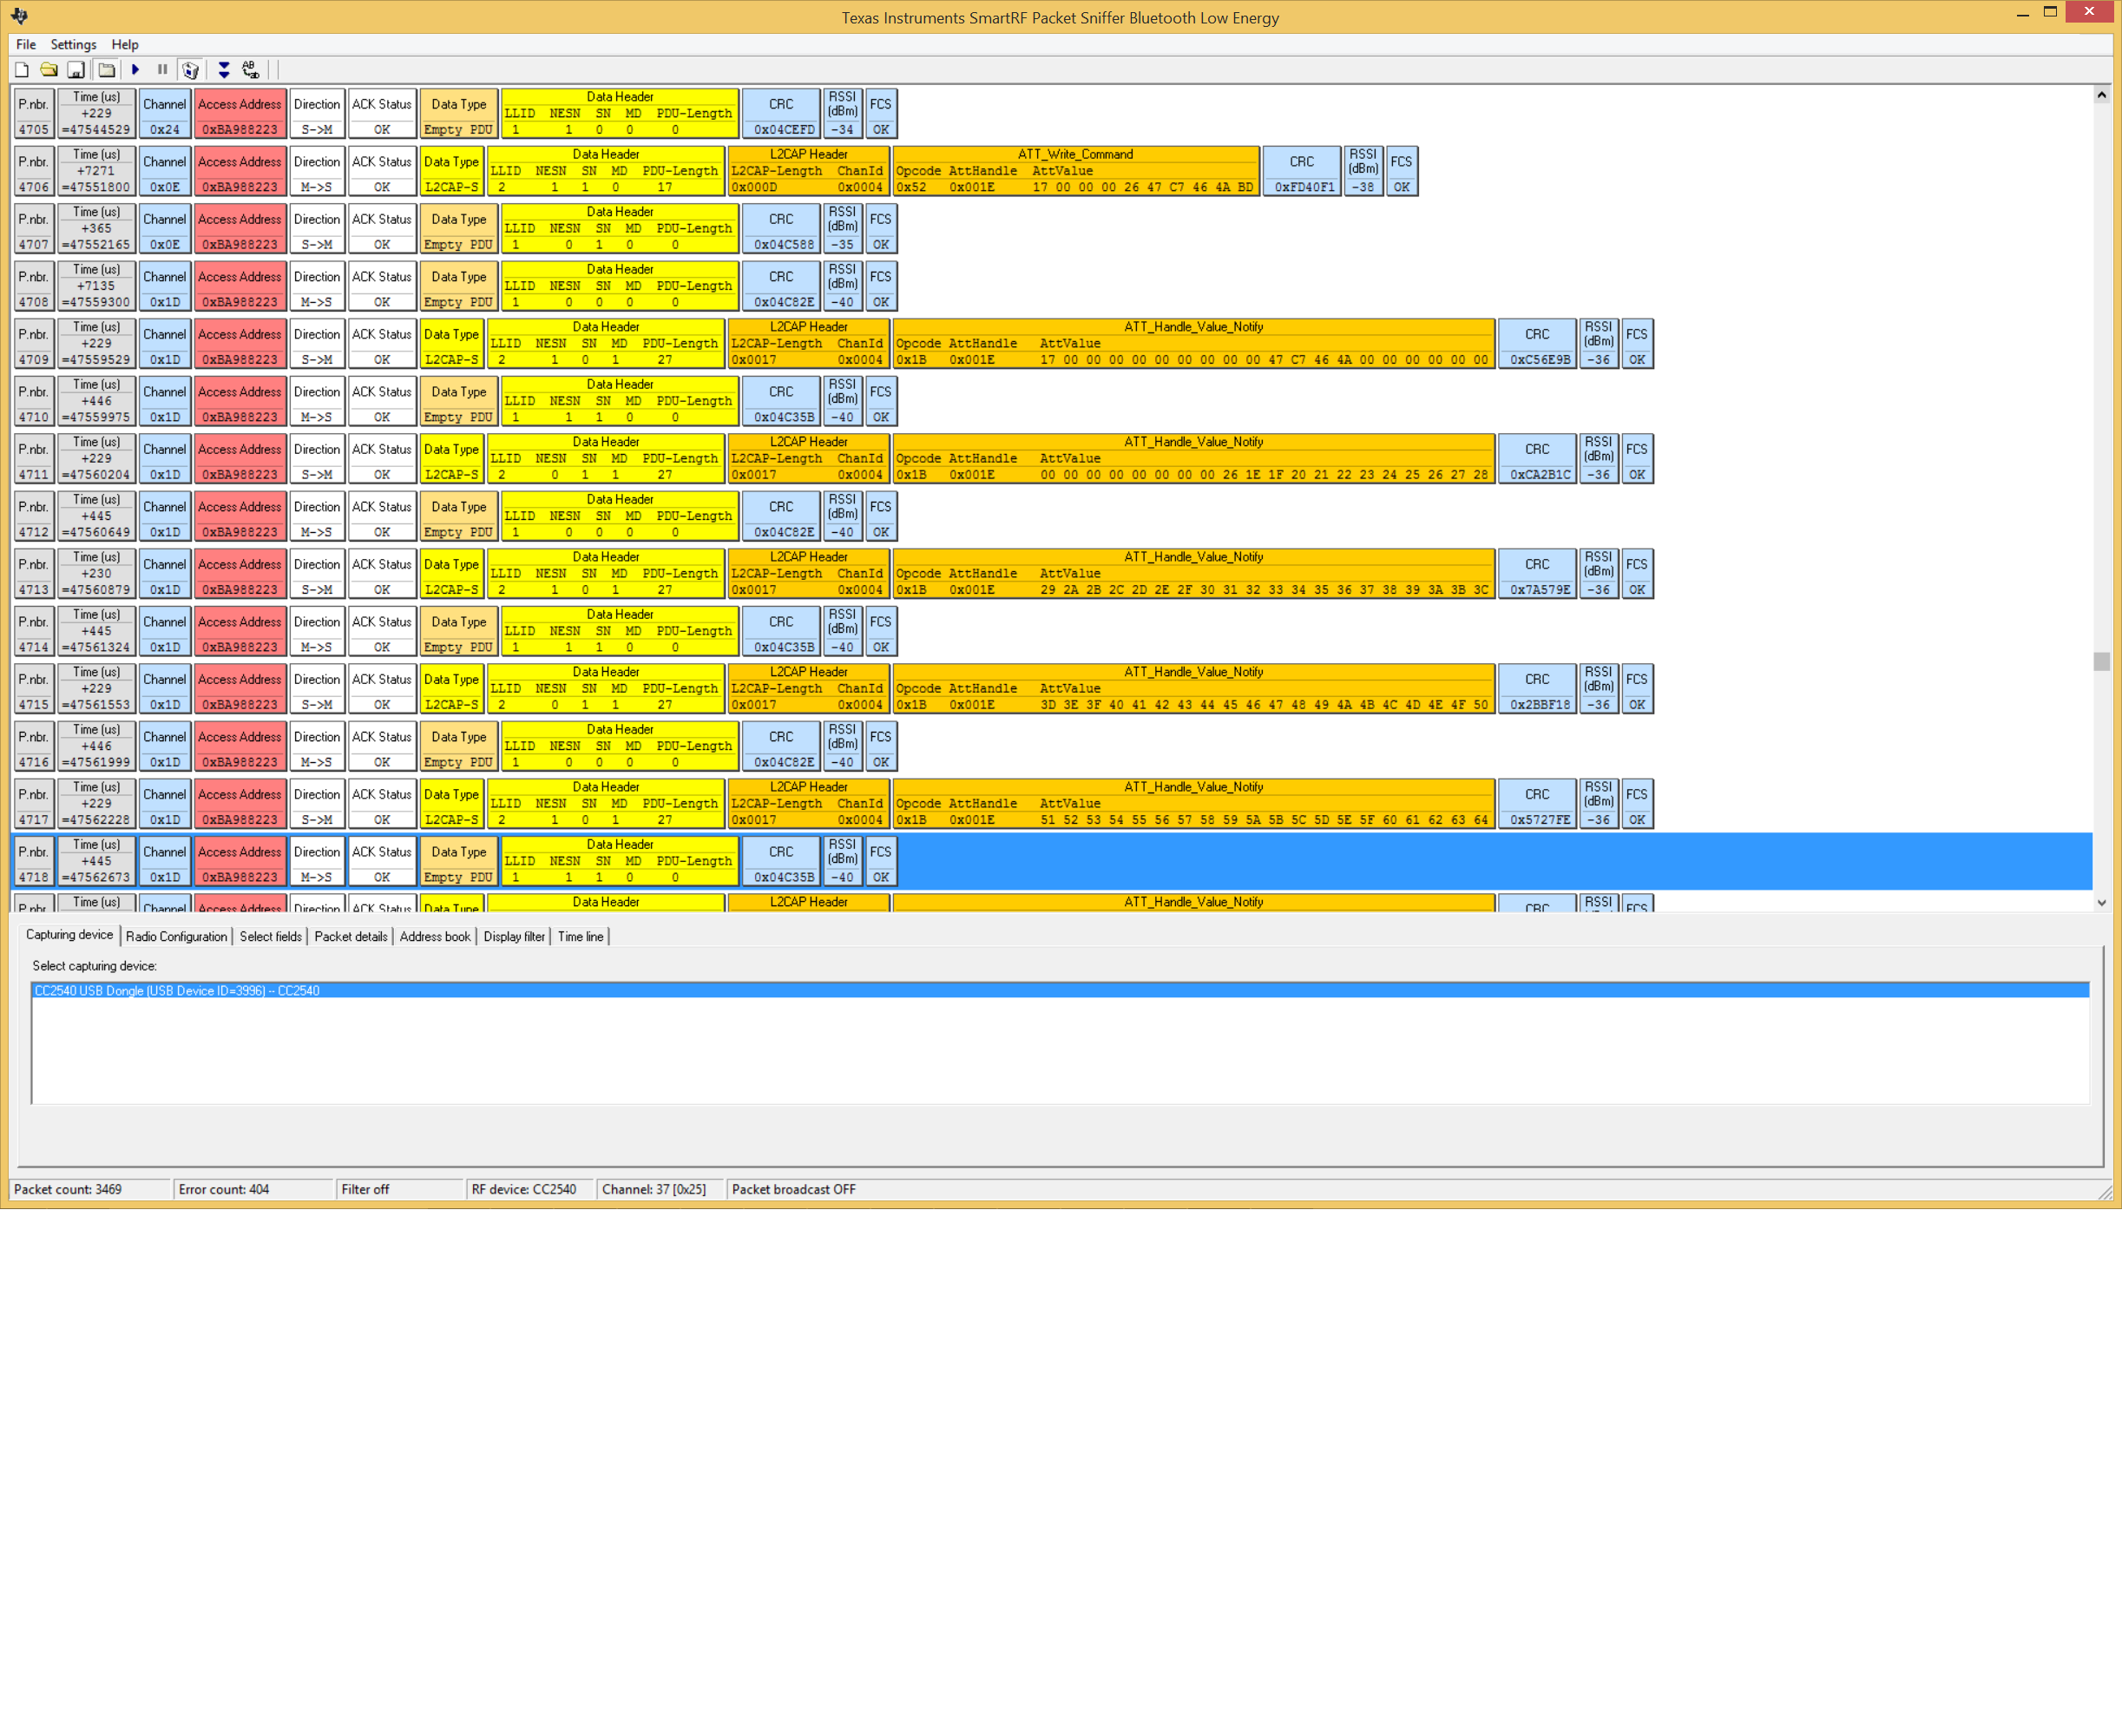
Task: Select packet 4713 notify AttValue data
Action: click(1263, 590)
